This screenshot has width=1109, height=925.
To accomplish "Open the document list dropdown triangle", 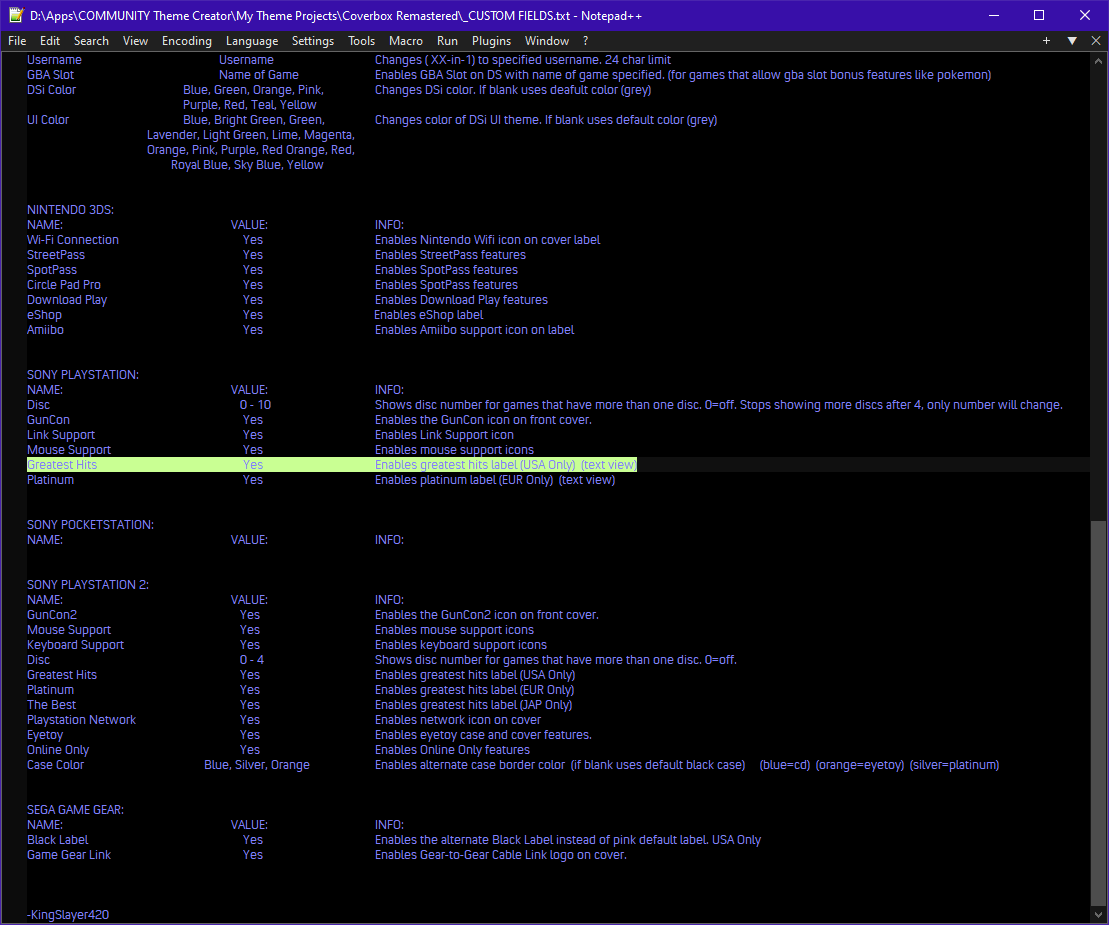I will (1072, 41).
